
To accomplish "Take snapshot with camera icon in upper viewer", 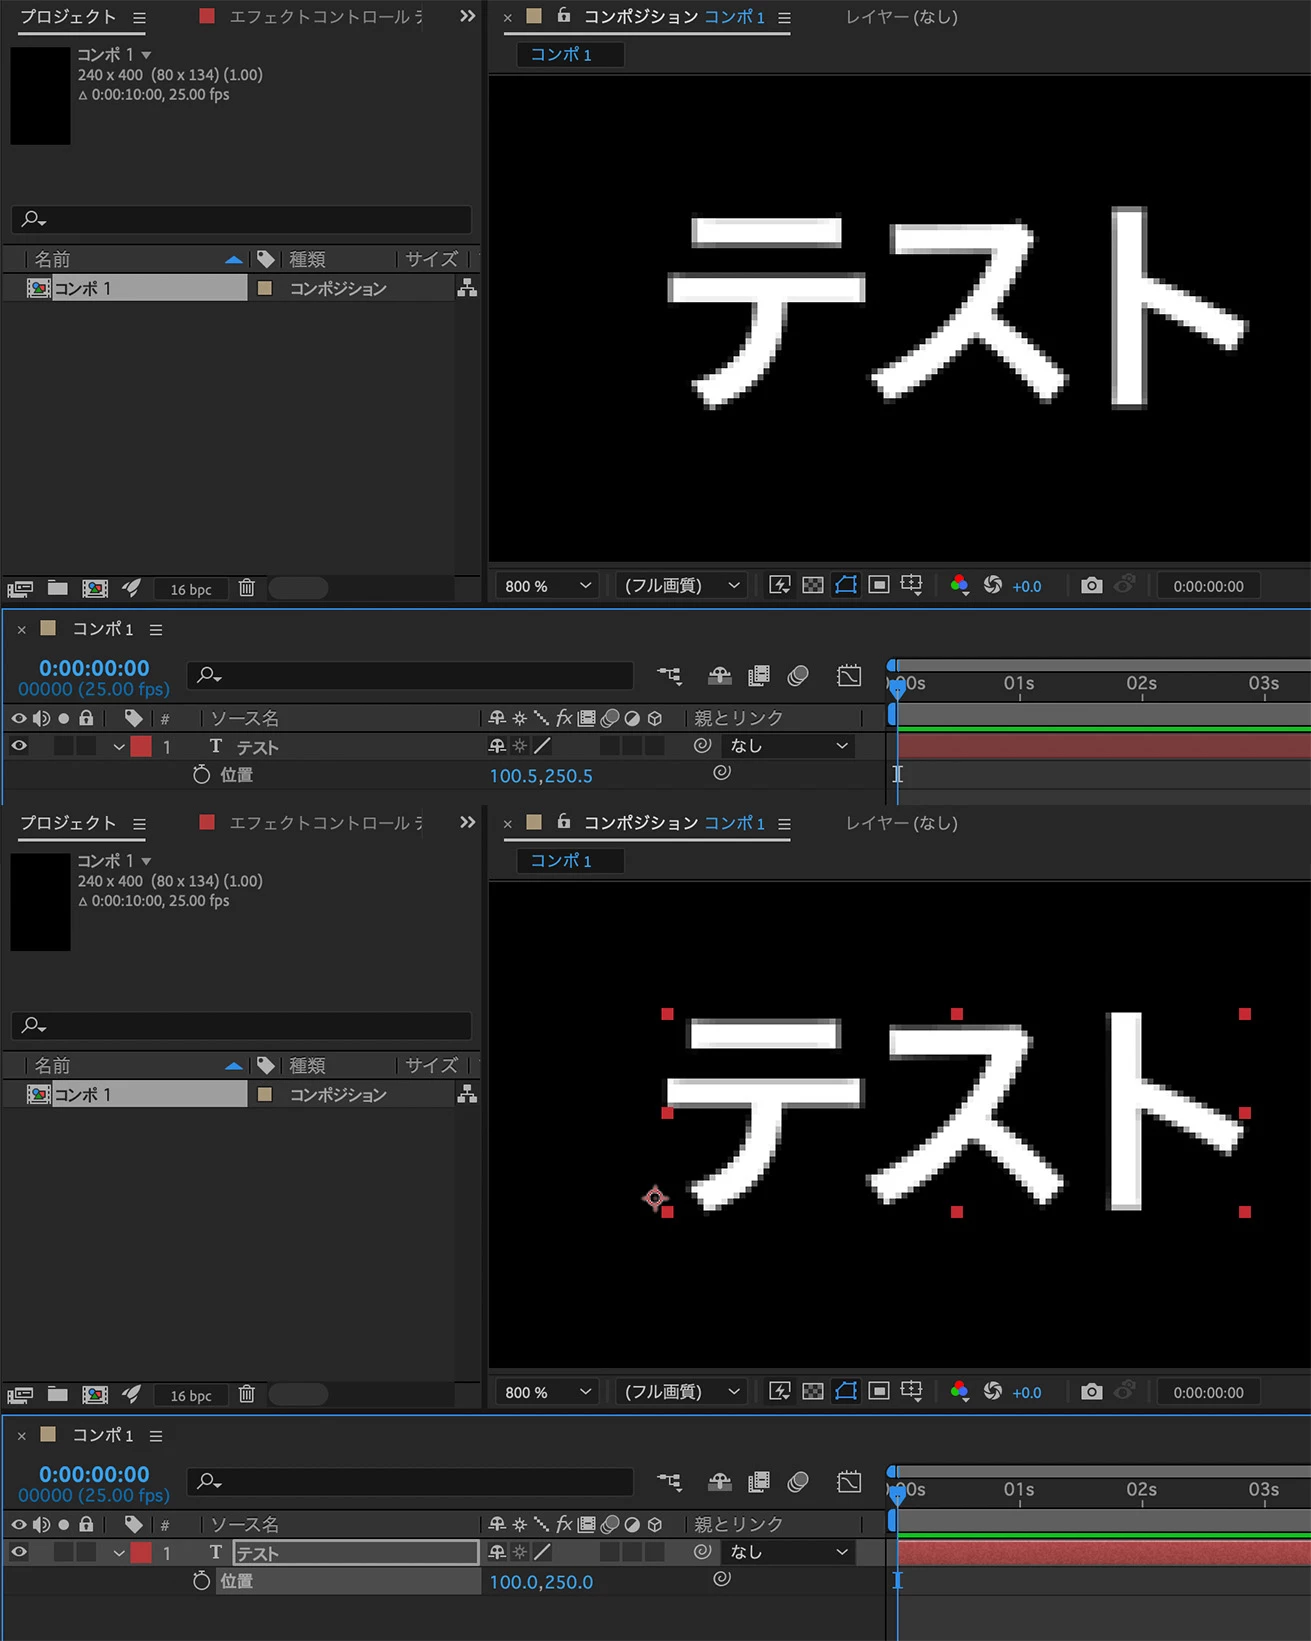I will pos(1091,585).
